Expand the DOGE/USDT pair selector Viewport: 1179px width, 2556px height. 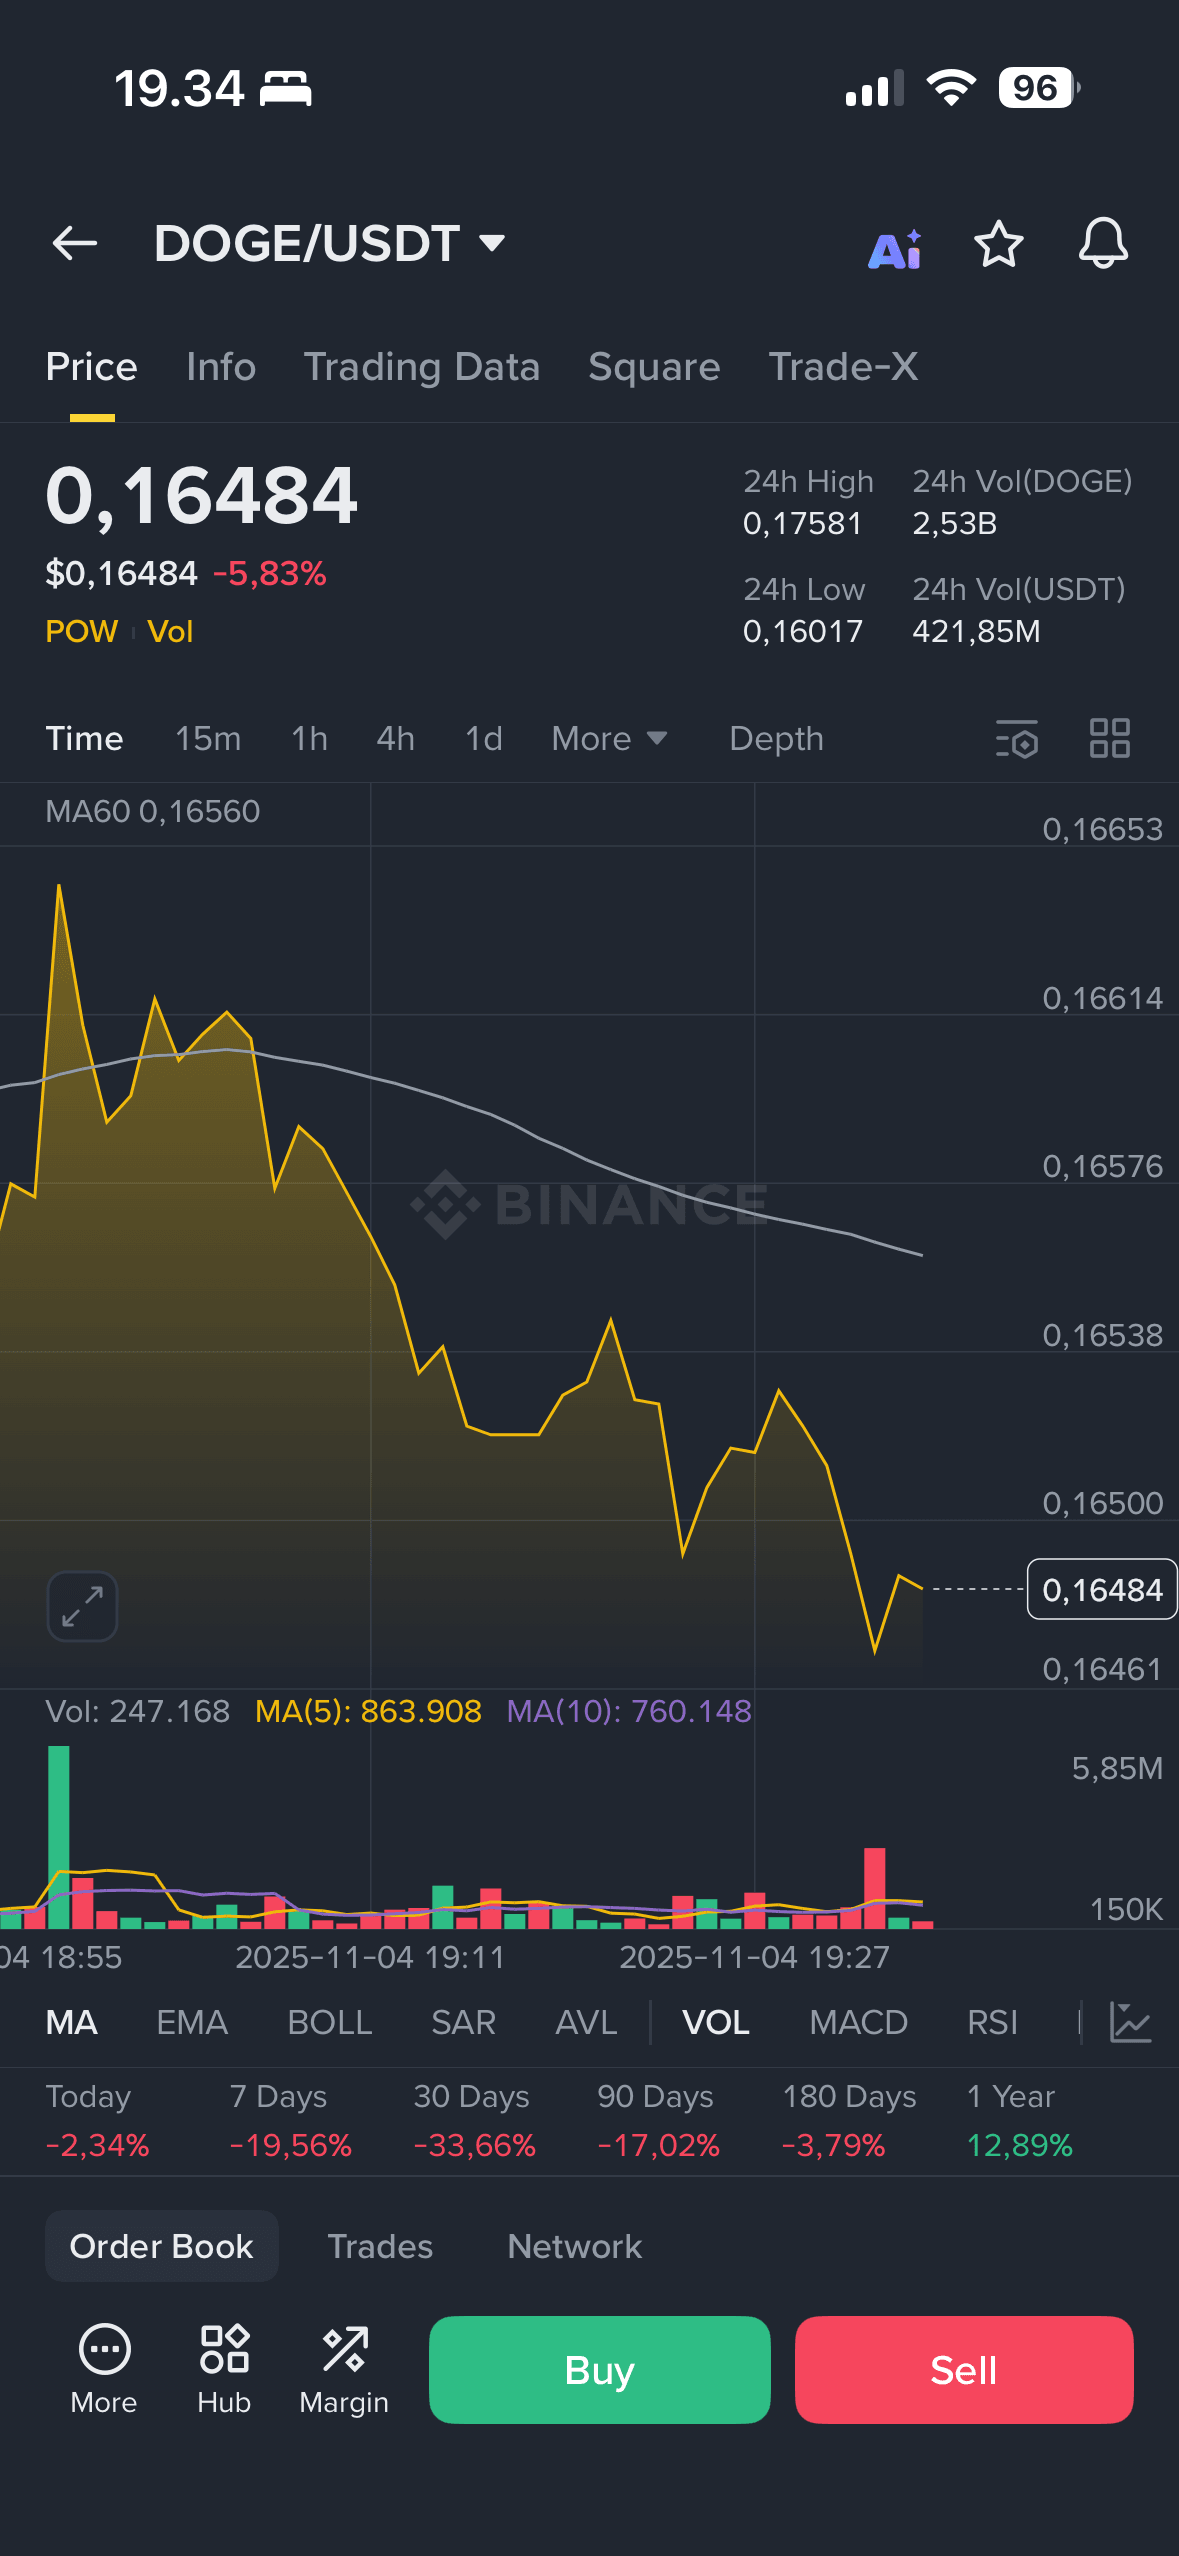pos(330,243)
